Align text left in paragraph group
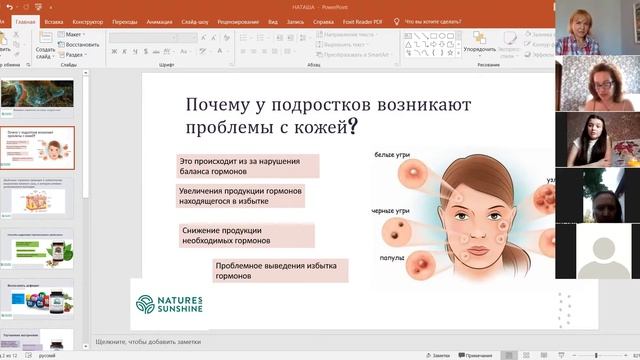Image resolution: width=640 pixels, height=360 pixels. click(243, 51)
